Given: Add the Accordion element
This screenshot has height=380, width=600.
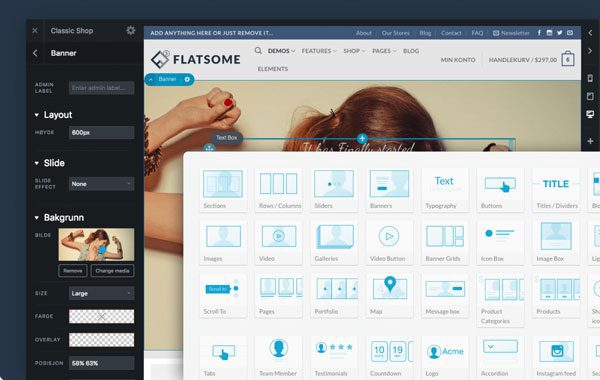Looking at the screenshot, I should pyautogui.click(x=501, y=357).
